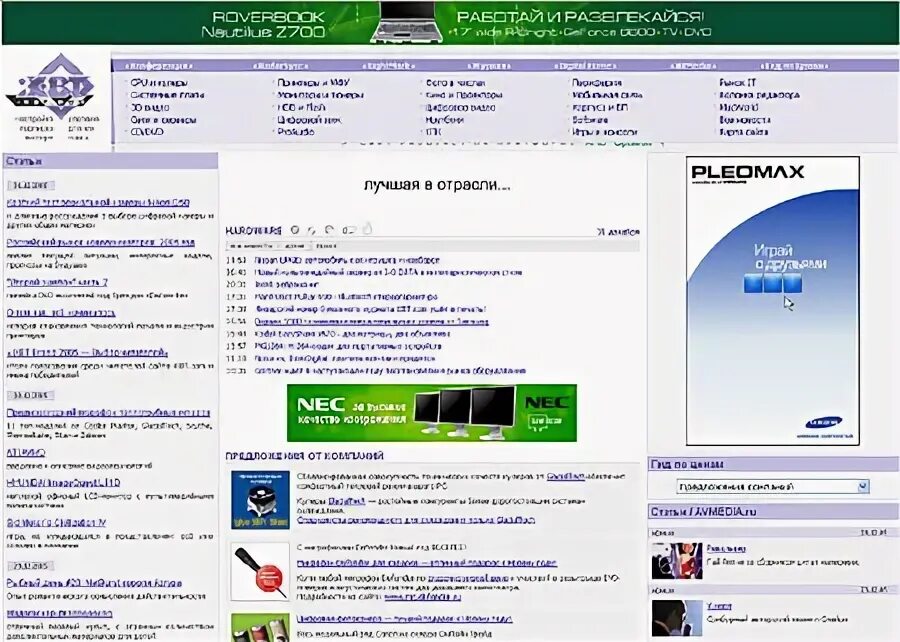
Task: Click the Статьи FAVMEDIA.ru section heading
Action: click(703, 511)
